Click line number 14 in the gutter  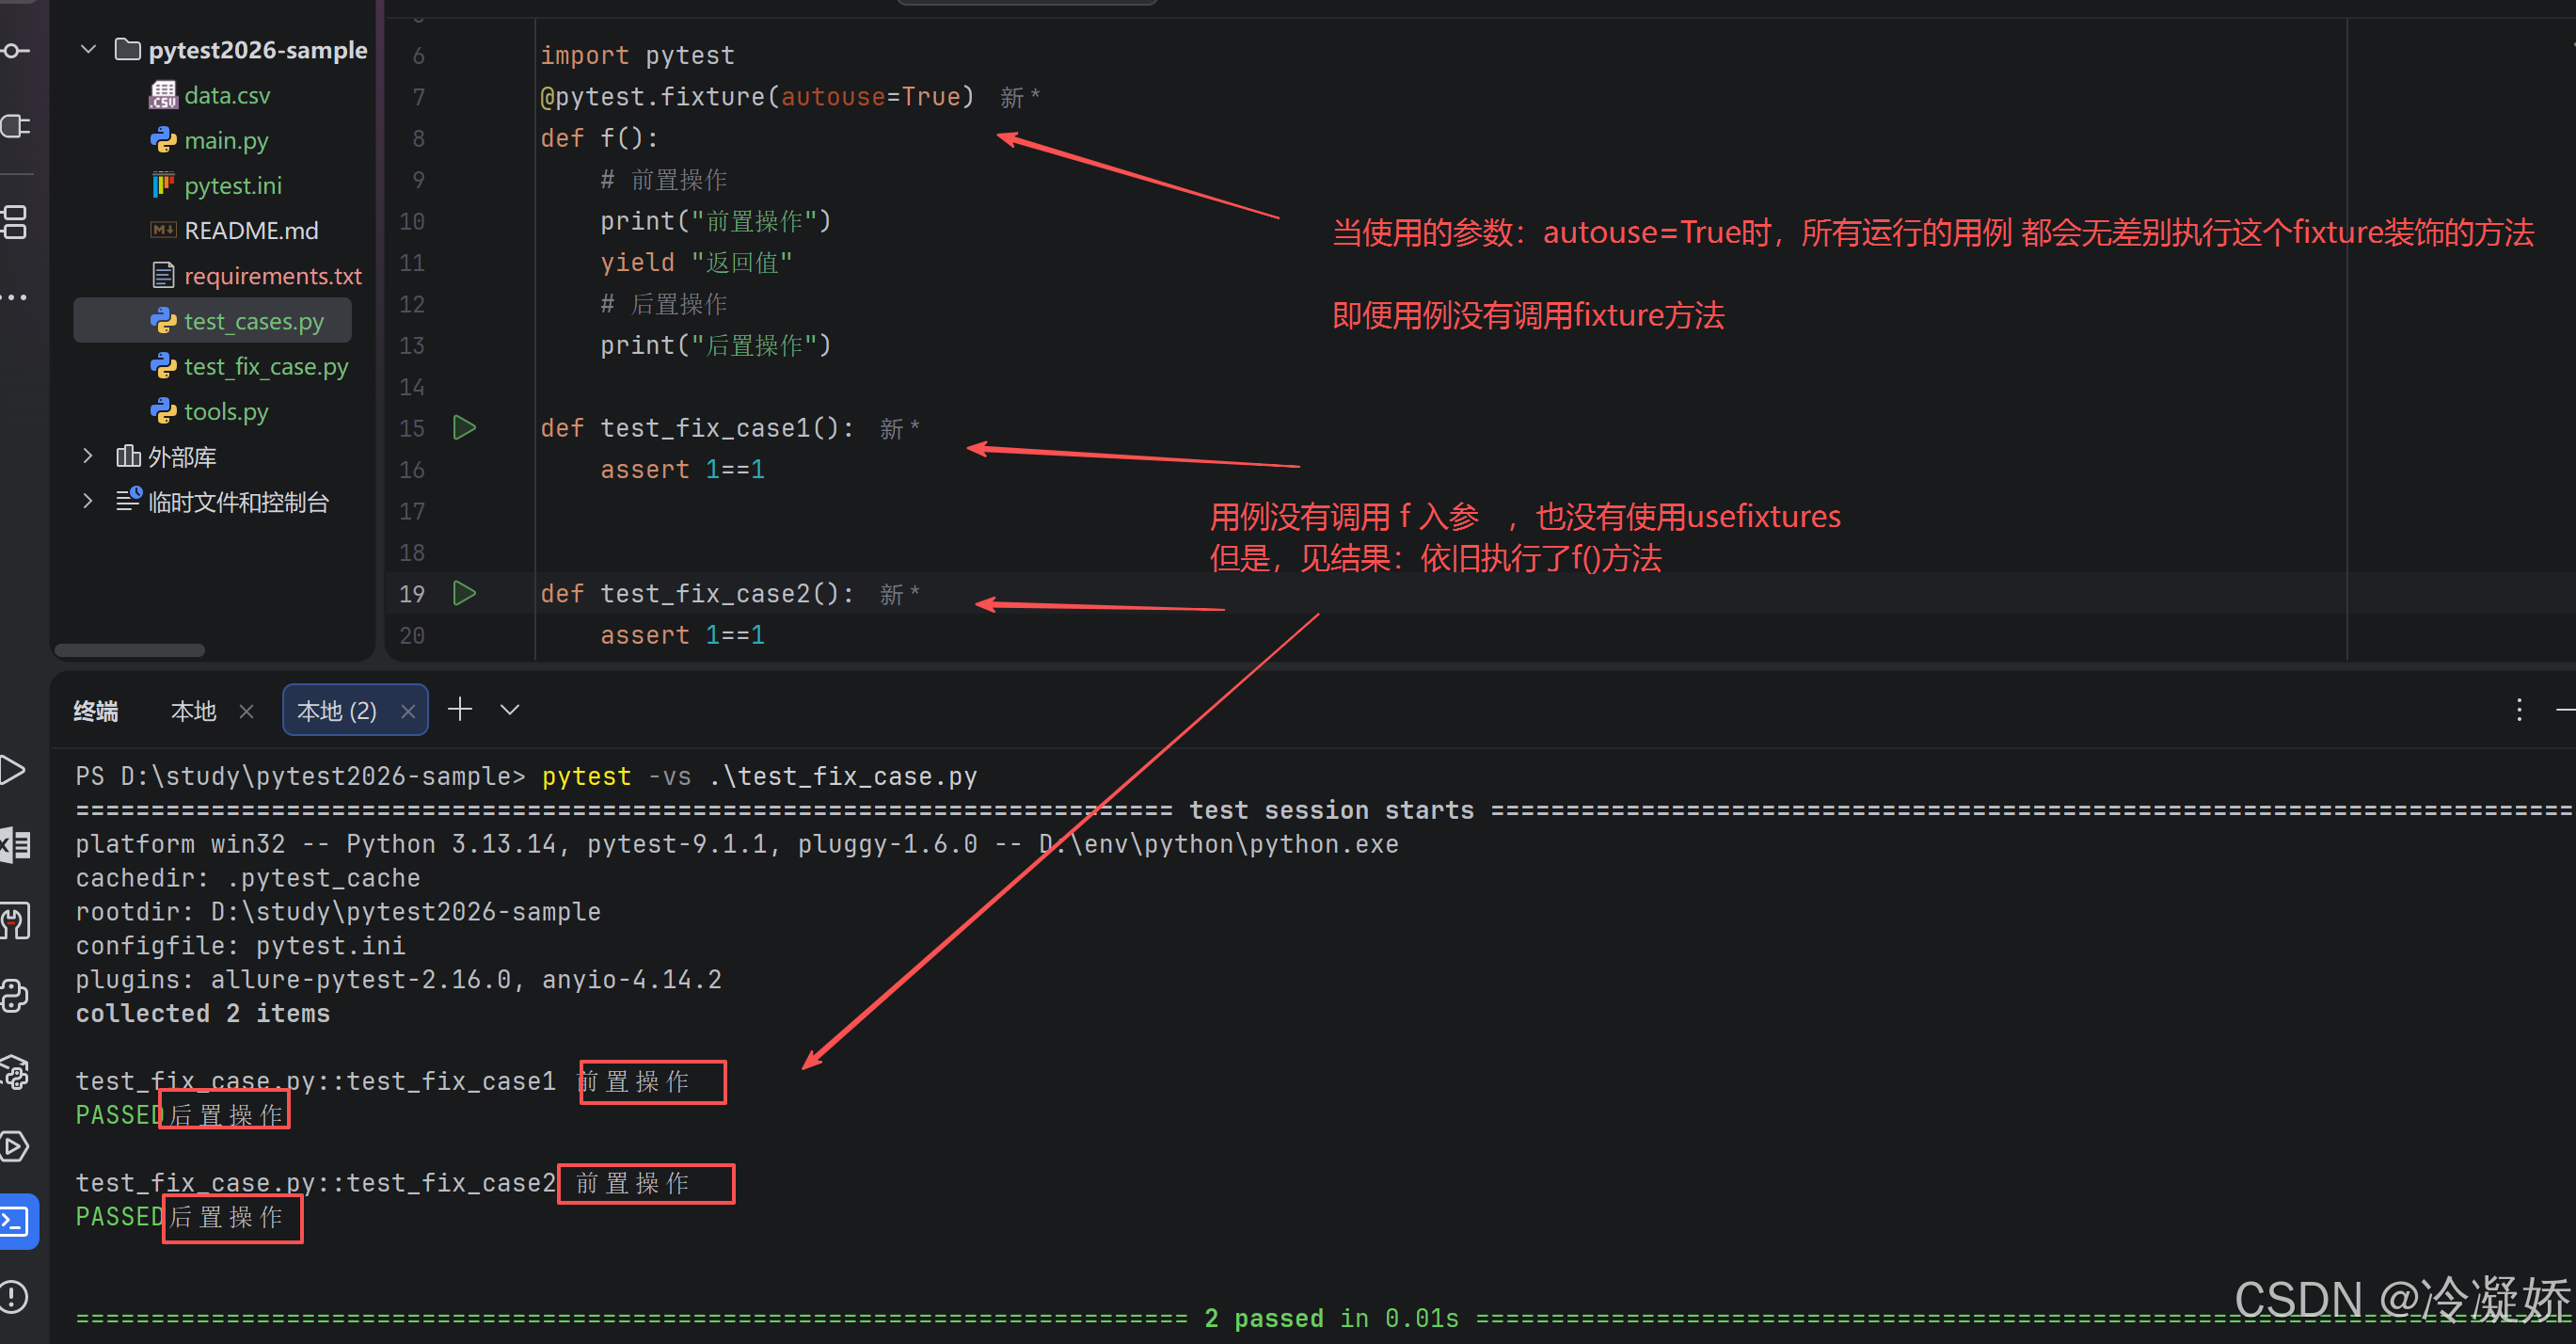(412, 387)
